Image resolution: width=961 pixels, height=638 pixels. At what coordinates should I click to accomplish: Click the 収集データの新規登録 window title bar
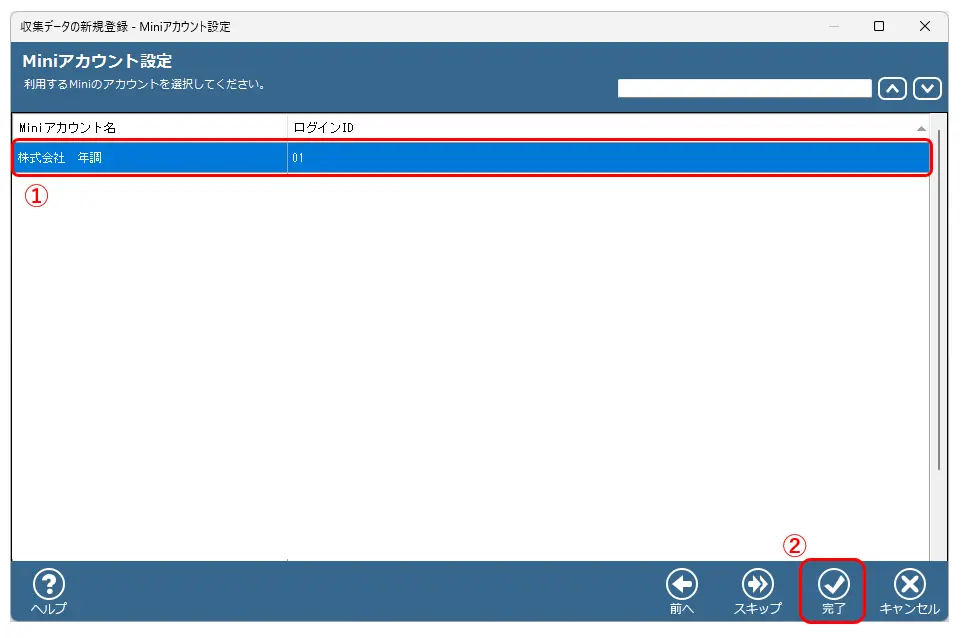click(x=400, y=27)
